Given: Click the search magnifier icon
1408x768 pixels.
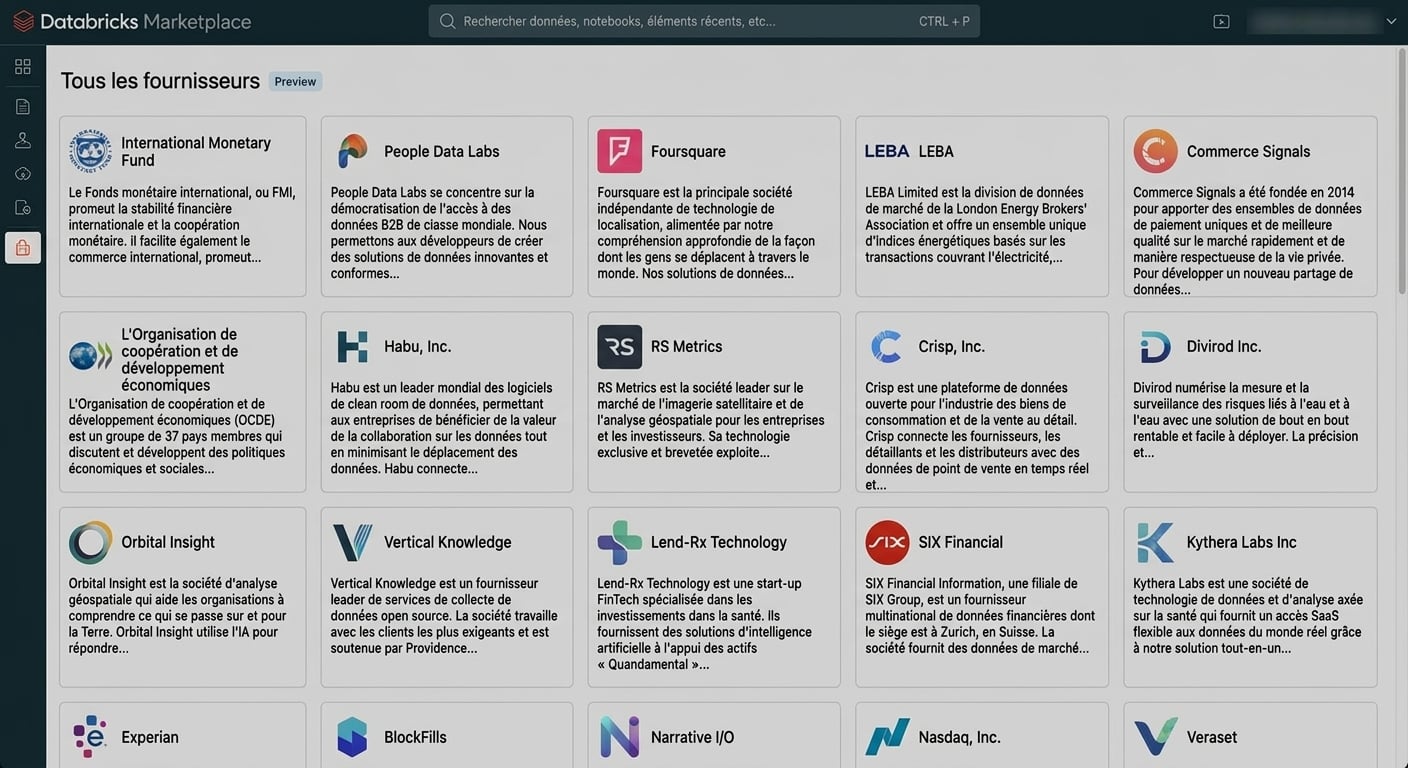Looking at the screenshot, I should [447, 21].
